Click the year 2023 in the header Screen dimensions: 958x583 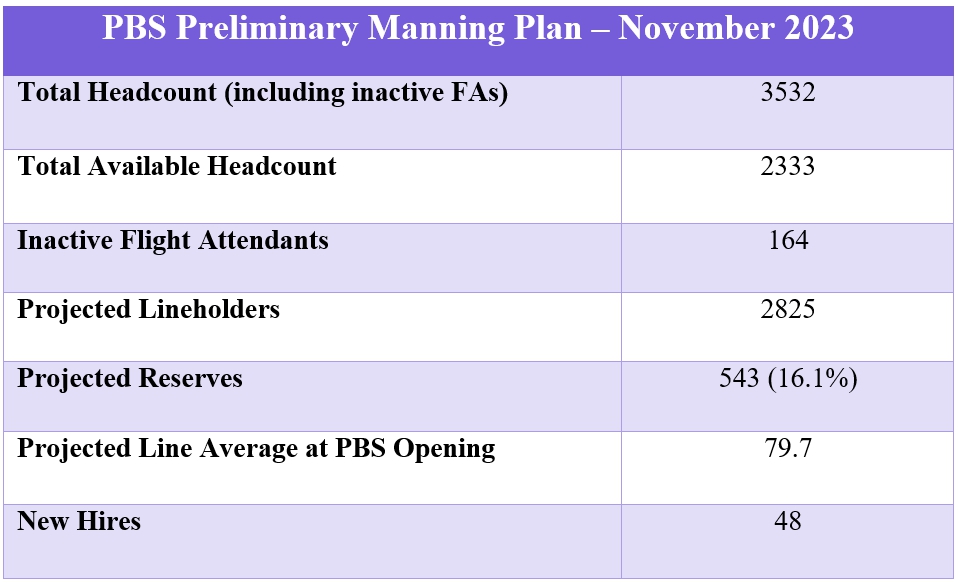[819, 28]
